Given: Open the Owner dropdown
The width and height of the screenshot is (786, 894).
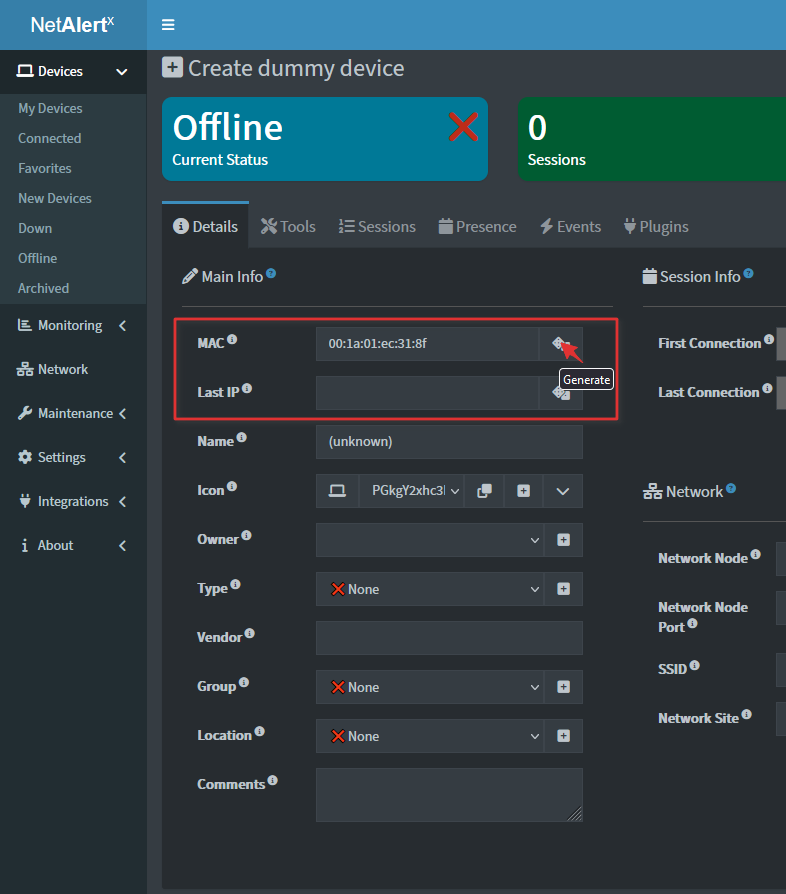Looking at the screenshot, I should [429, 540].
